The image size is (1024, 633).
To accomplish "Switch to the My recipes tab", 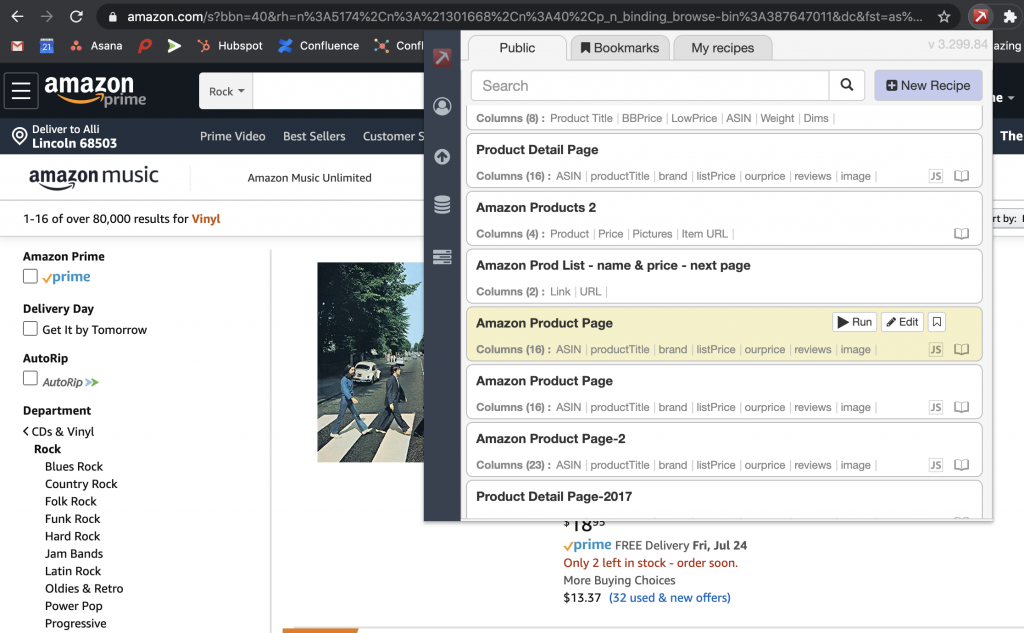I will (722, 47).
